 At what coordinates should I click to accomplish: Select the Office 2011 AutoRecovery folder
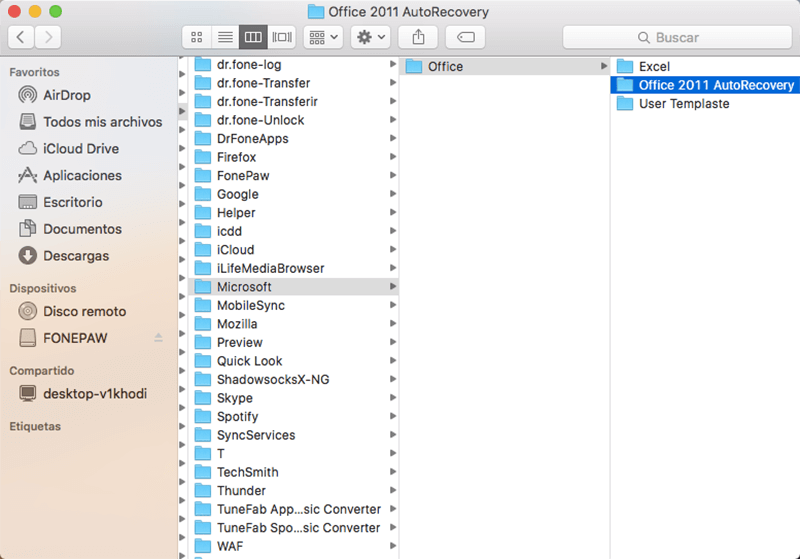tap(705, 85)
